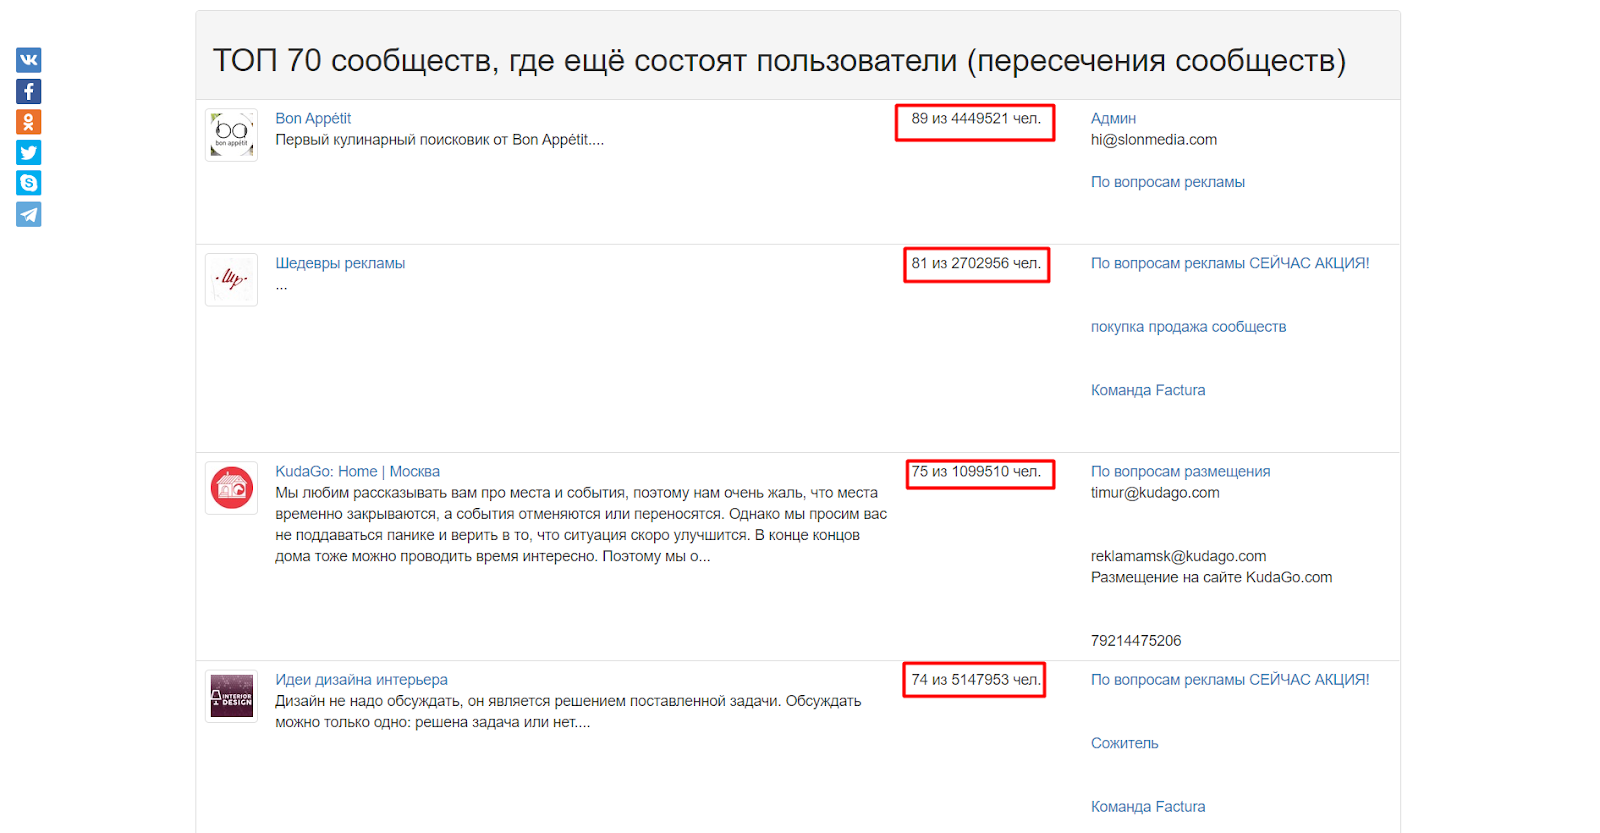The height and width of the screenshot is (833, 1600).
Task: Open the Шедевры рекламы community avatar
Action: (231, 280)
